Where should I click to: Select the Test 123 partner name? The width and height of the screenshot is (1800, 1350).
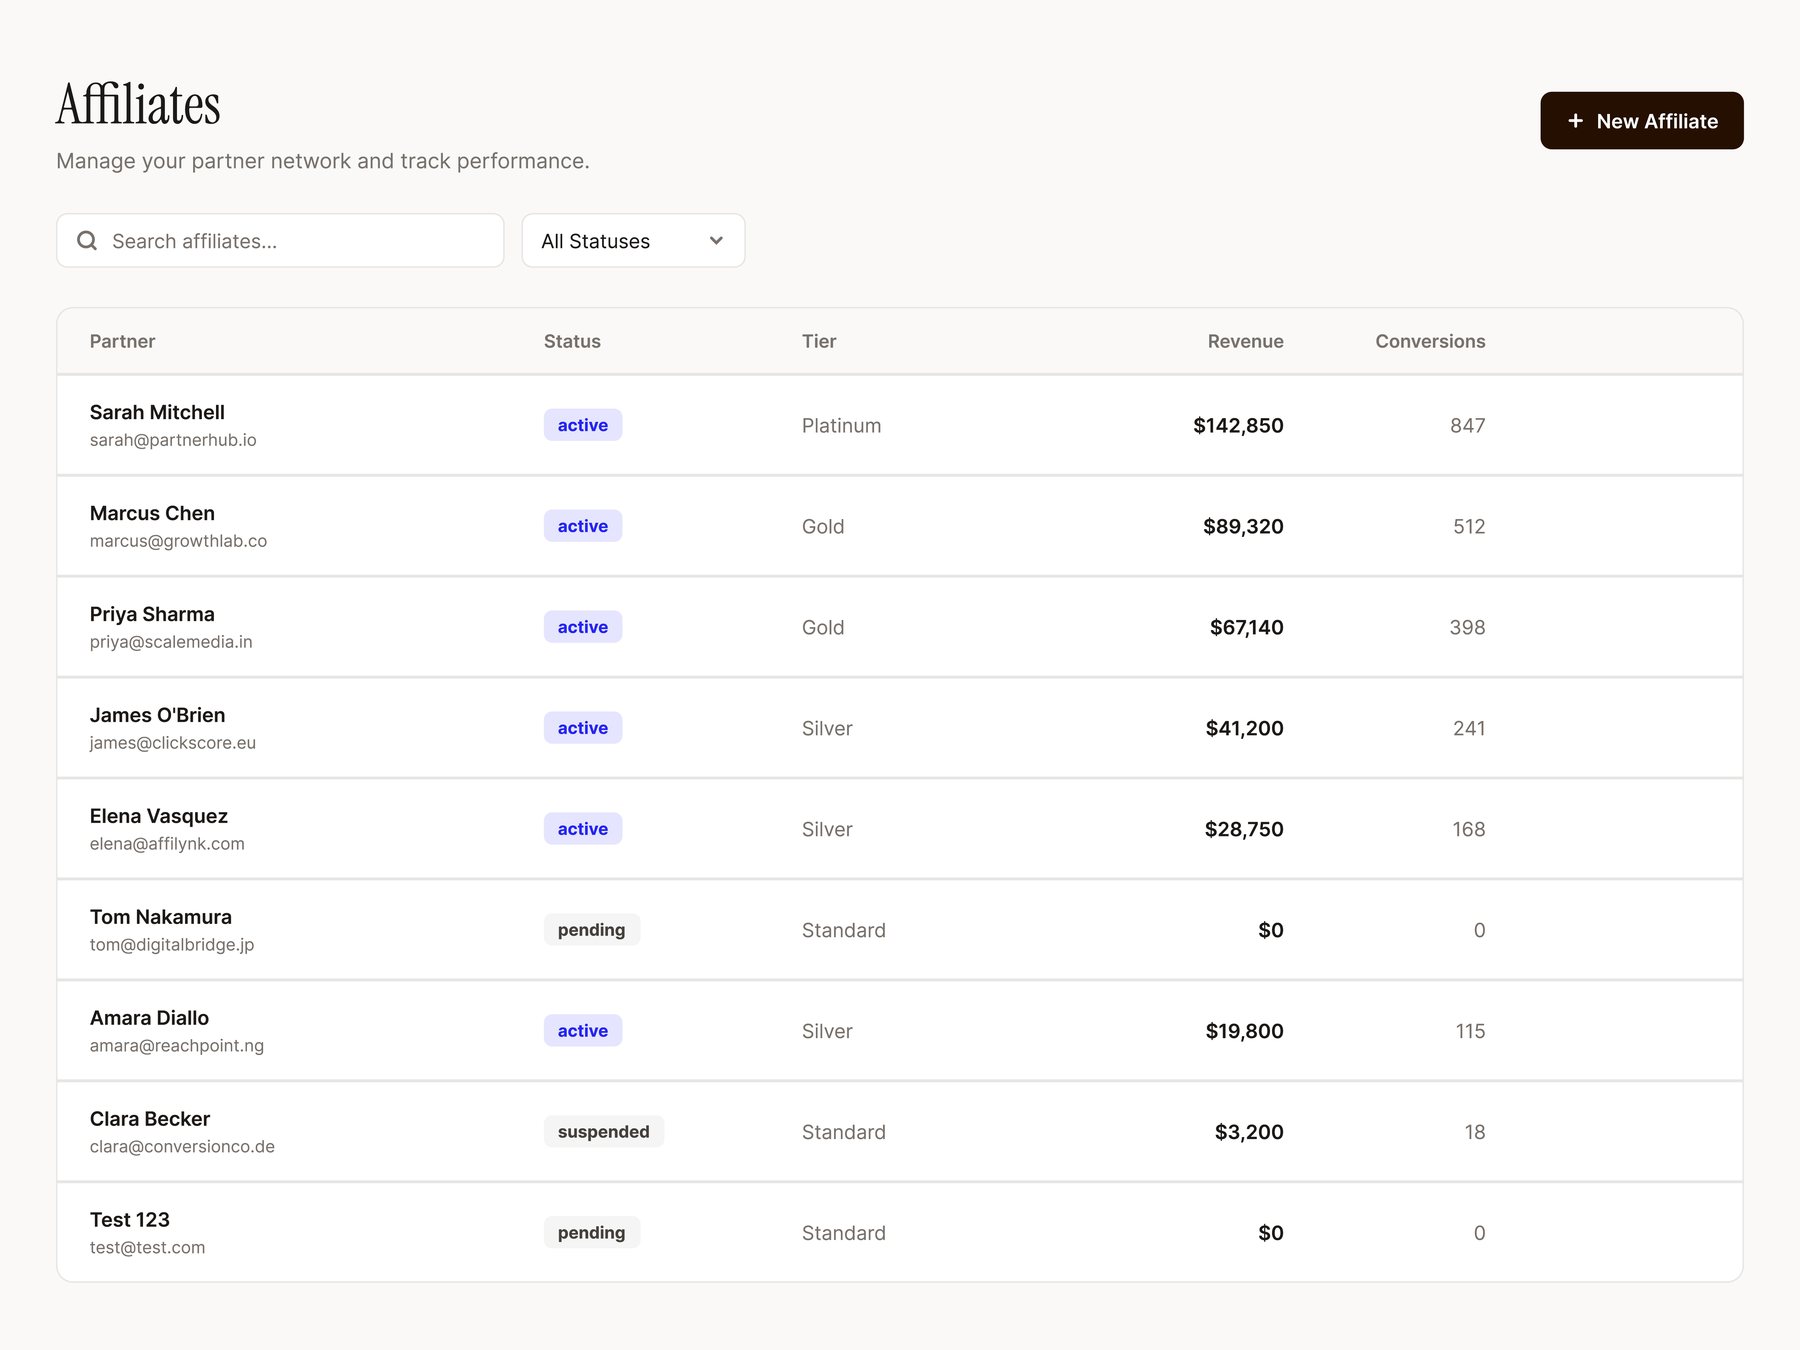coord(130,1220)
